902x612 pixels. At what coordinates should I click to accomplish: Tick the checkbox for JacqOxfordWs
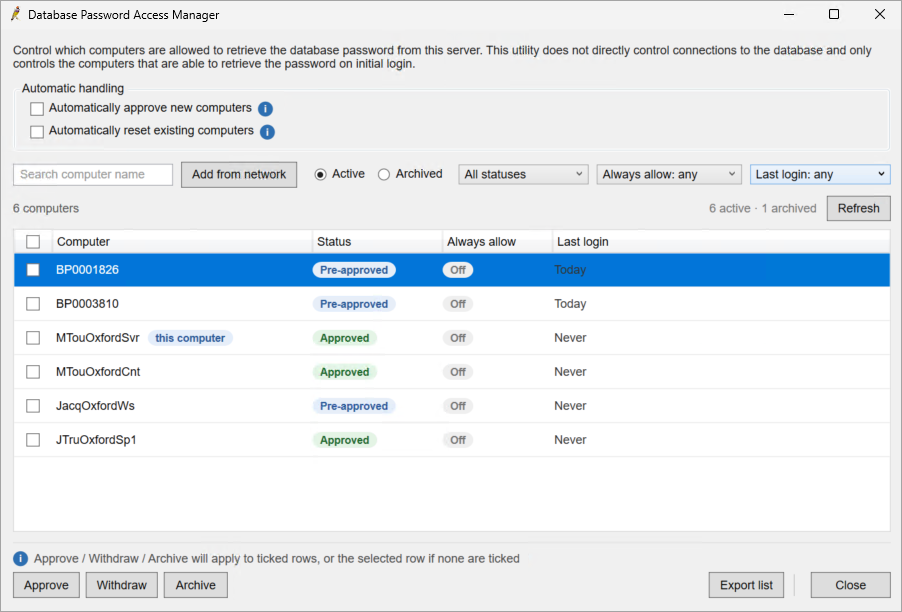click(33, 406)
